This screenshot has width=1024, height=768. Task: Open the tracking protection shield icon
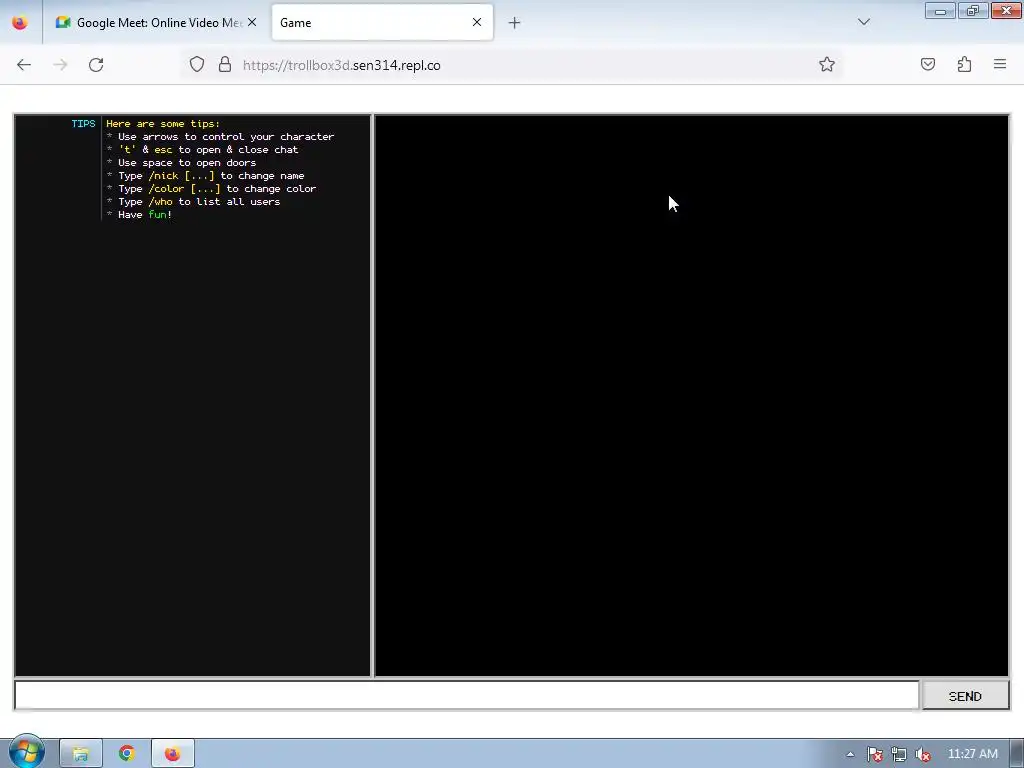click(x=197, y=65)
